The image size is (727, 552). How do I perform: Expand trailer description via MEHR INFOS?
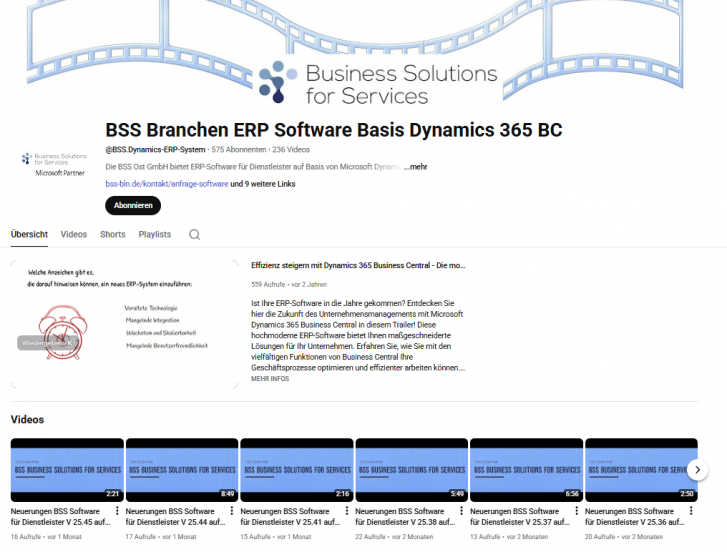(x=270, y=379)
